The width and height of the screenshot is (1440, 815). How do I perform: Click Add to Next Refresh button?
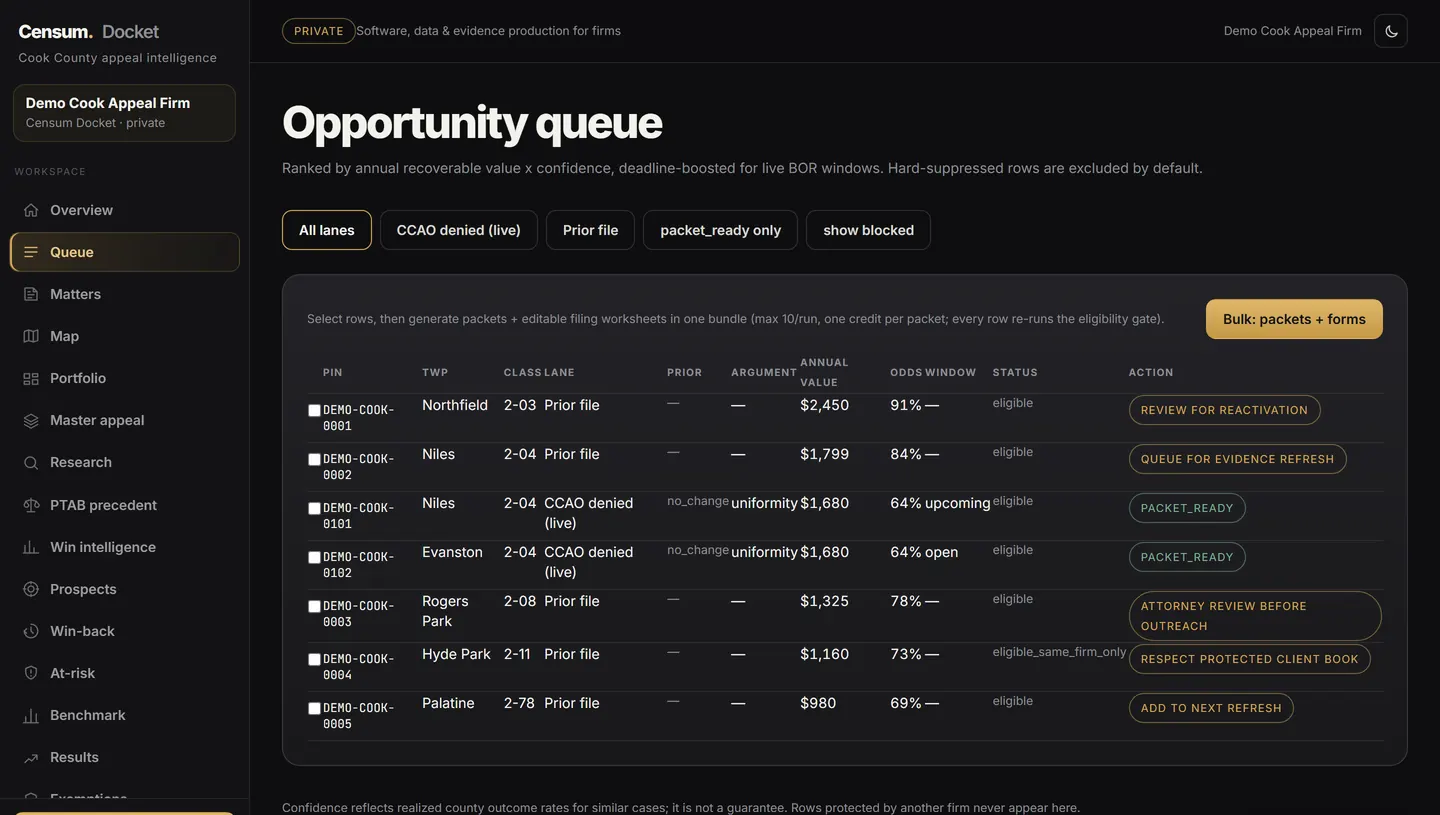point(1211,708)
